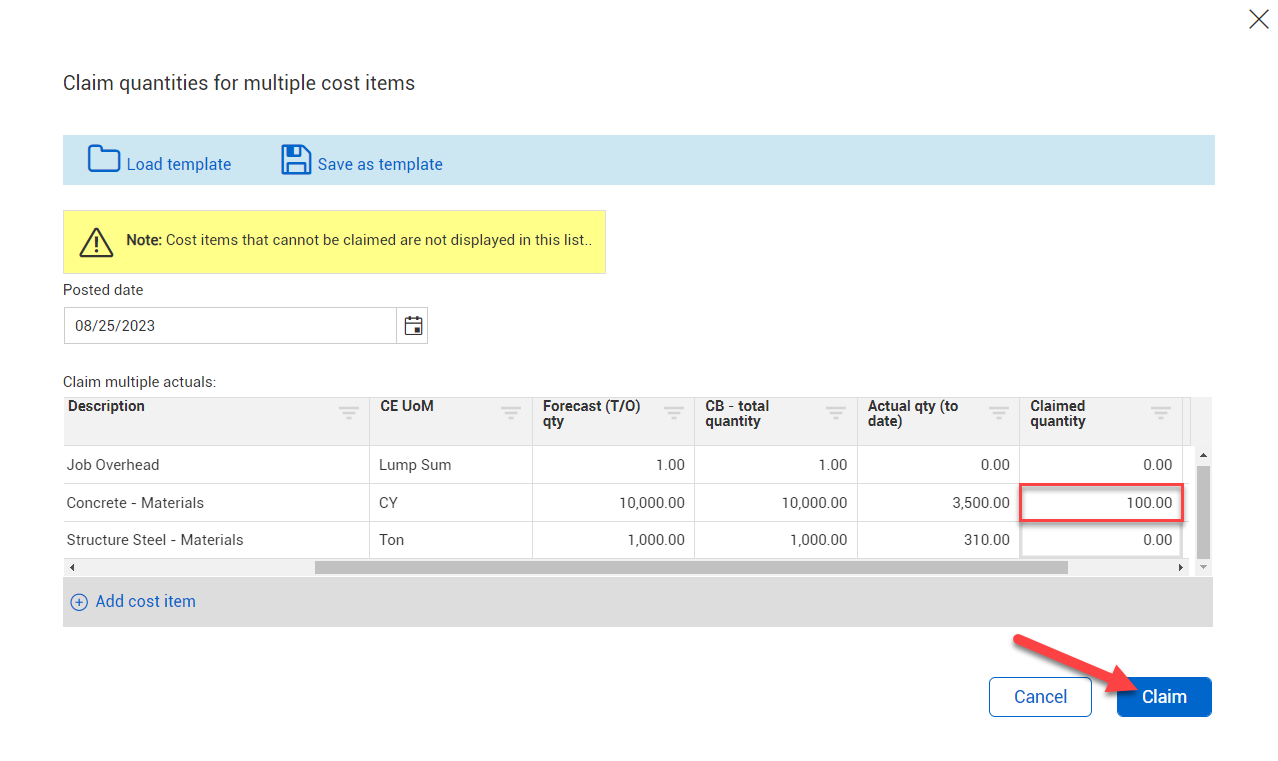
Task: Edit the Posted date field
Action: click(x=230, y=326)
